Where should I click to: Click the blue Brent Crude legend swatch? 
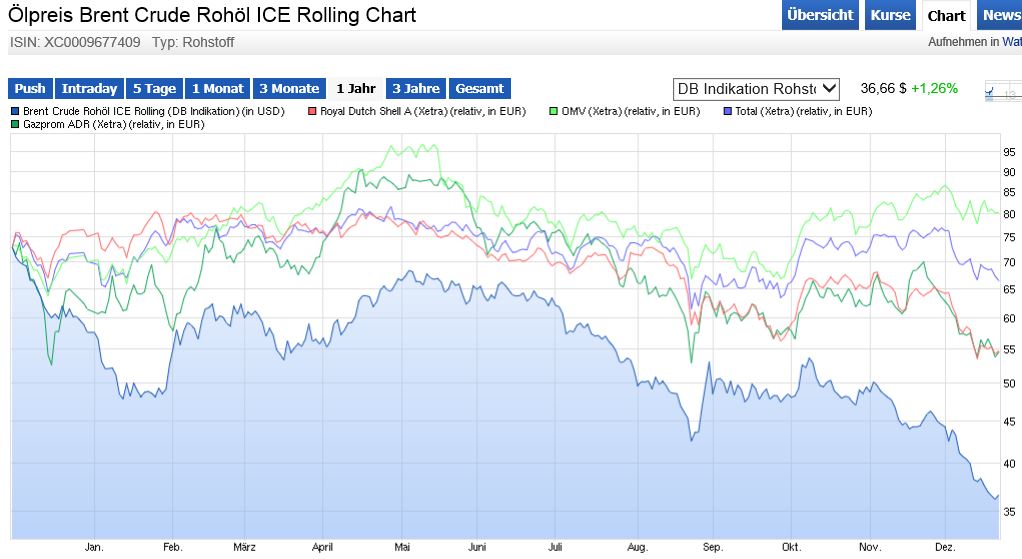(x=15, y=111)
